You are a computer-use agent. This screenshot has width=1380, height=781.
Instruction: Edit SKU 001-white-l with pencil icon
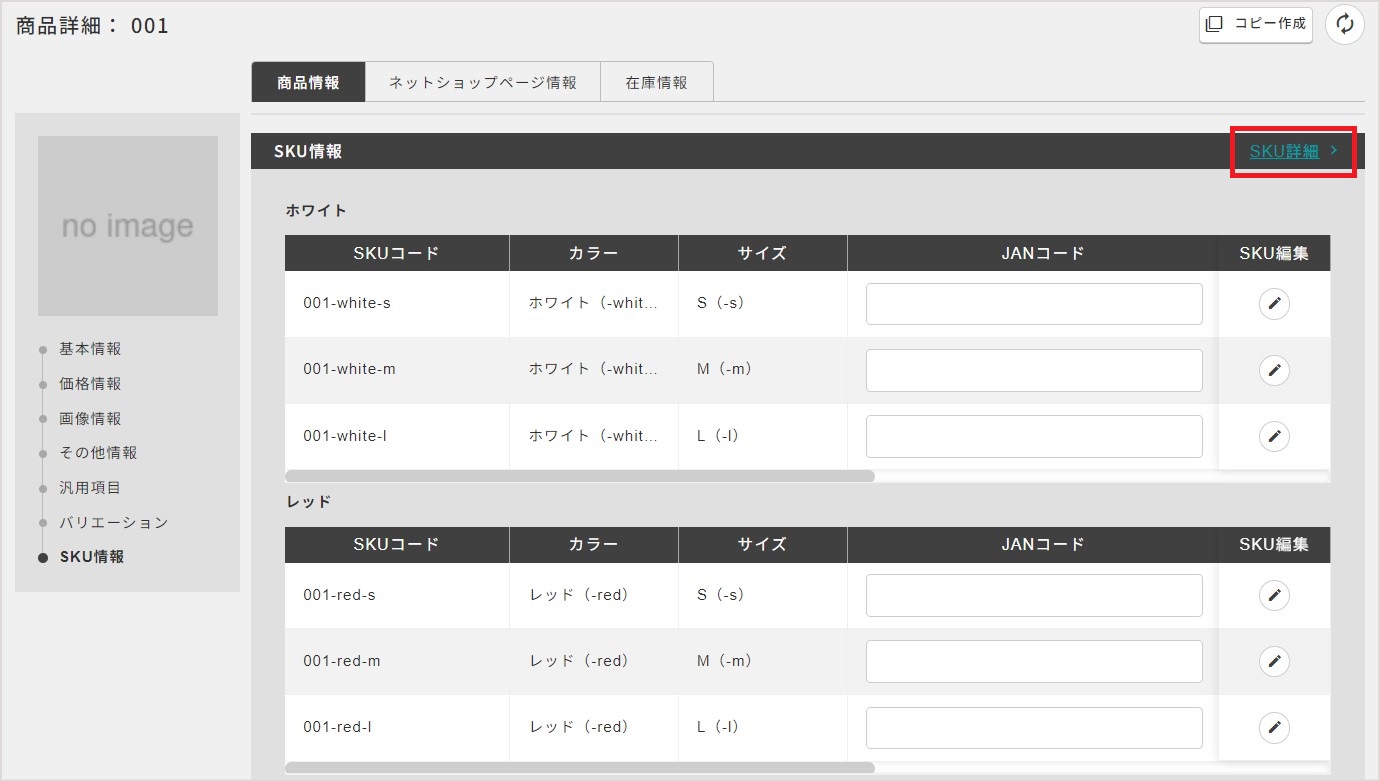[1274, 436]
